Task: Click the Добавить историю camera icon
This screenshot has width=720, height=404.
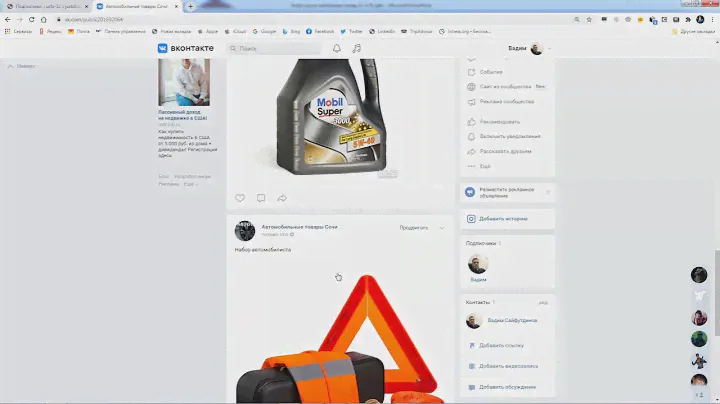Action: [471, 218]
